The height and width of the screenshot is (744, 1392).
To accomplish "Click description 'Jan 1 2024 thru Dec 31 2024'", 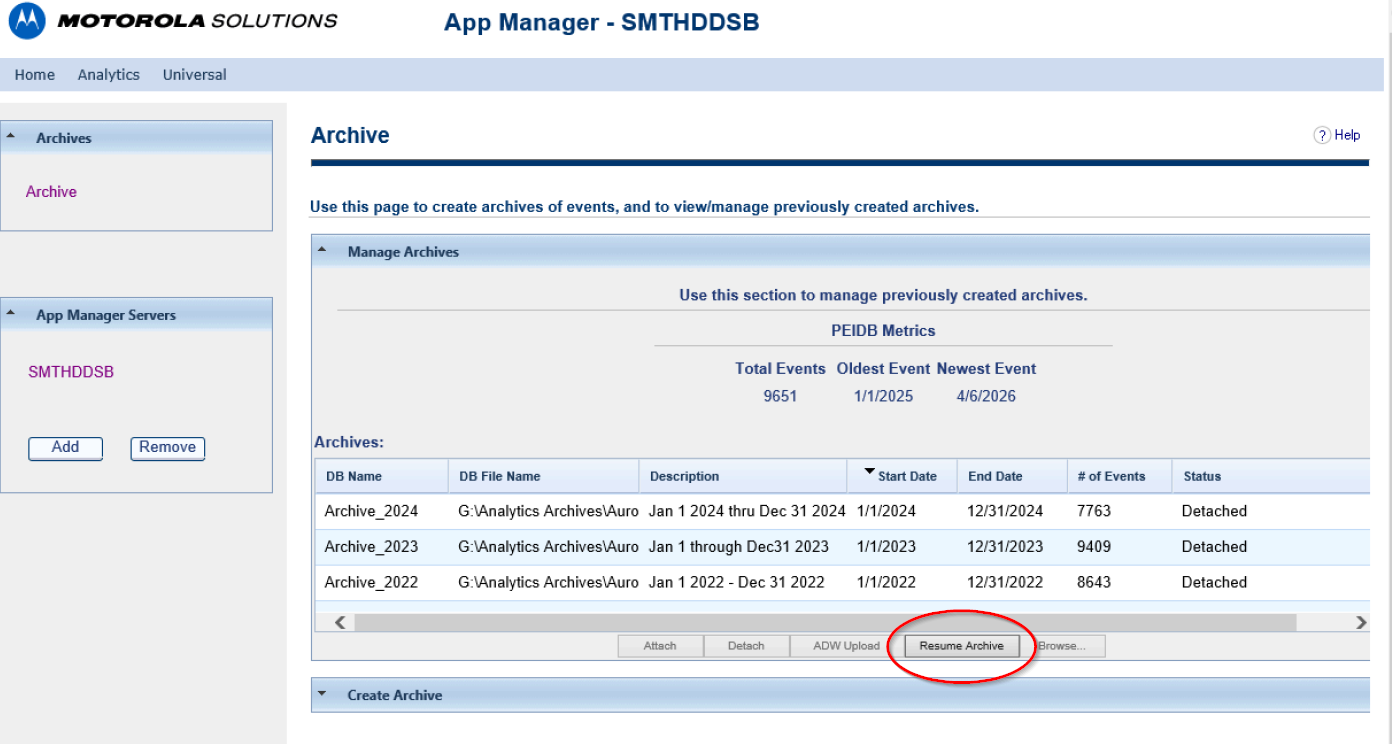I will coord(747,511).
